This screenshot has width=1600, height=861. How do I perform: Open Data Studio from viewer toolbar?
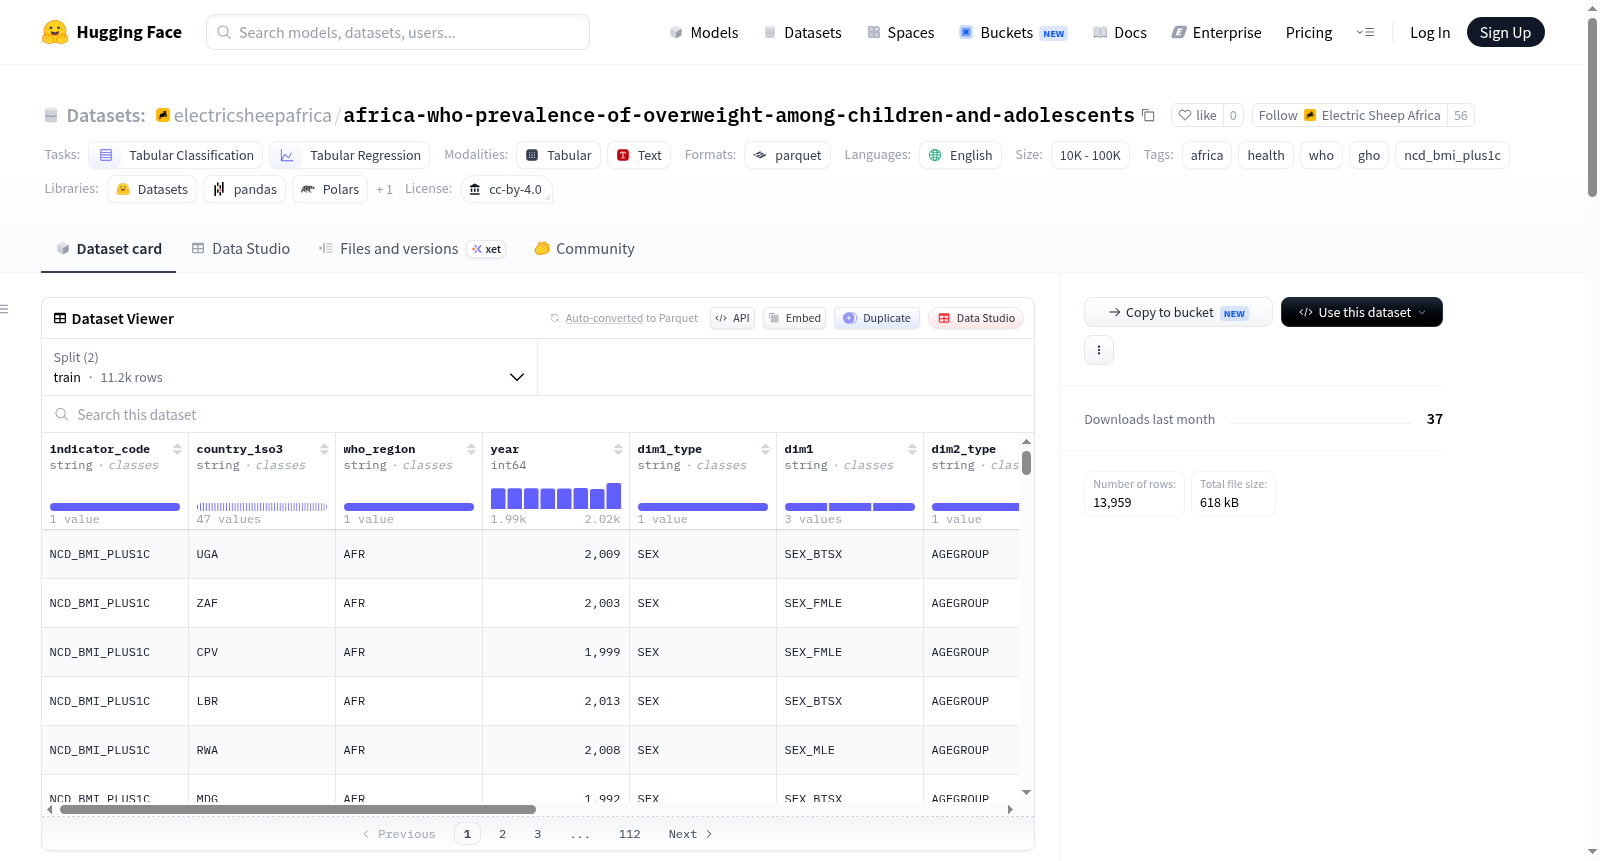(976, 318)
